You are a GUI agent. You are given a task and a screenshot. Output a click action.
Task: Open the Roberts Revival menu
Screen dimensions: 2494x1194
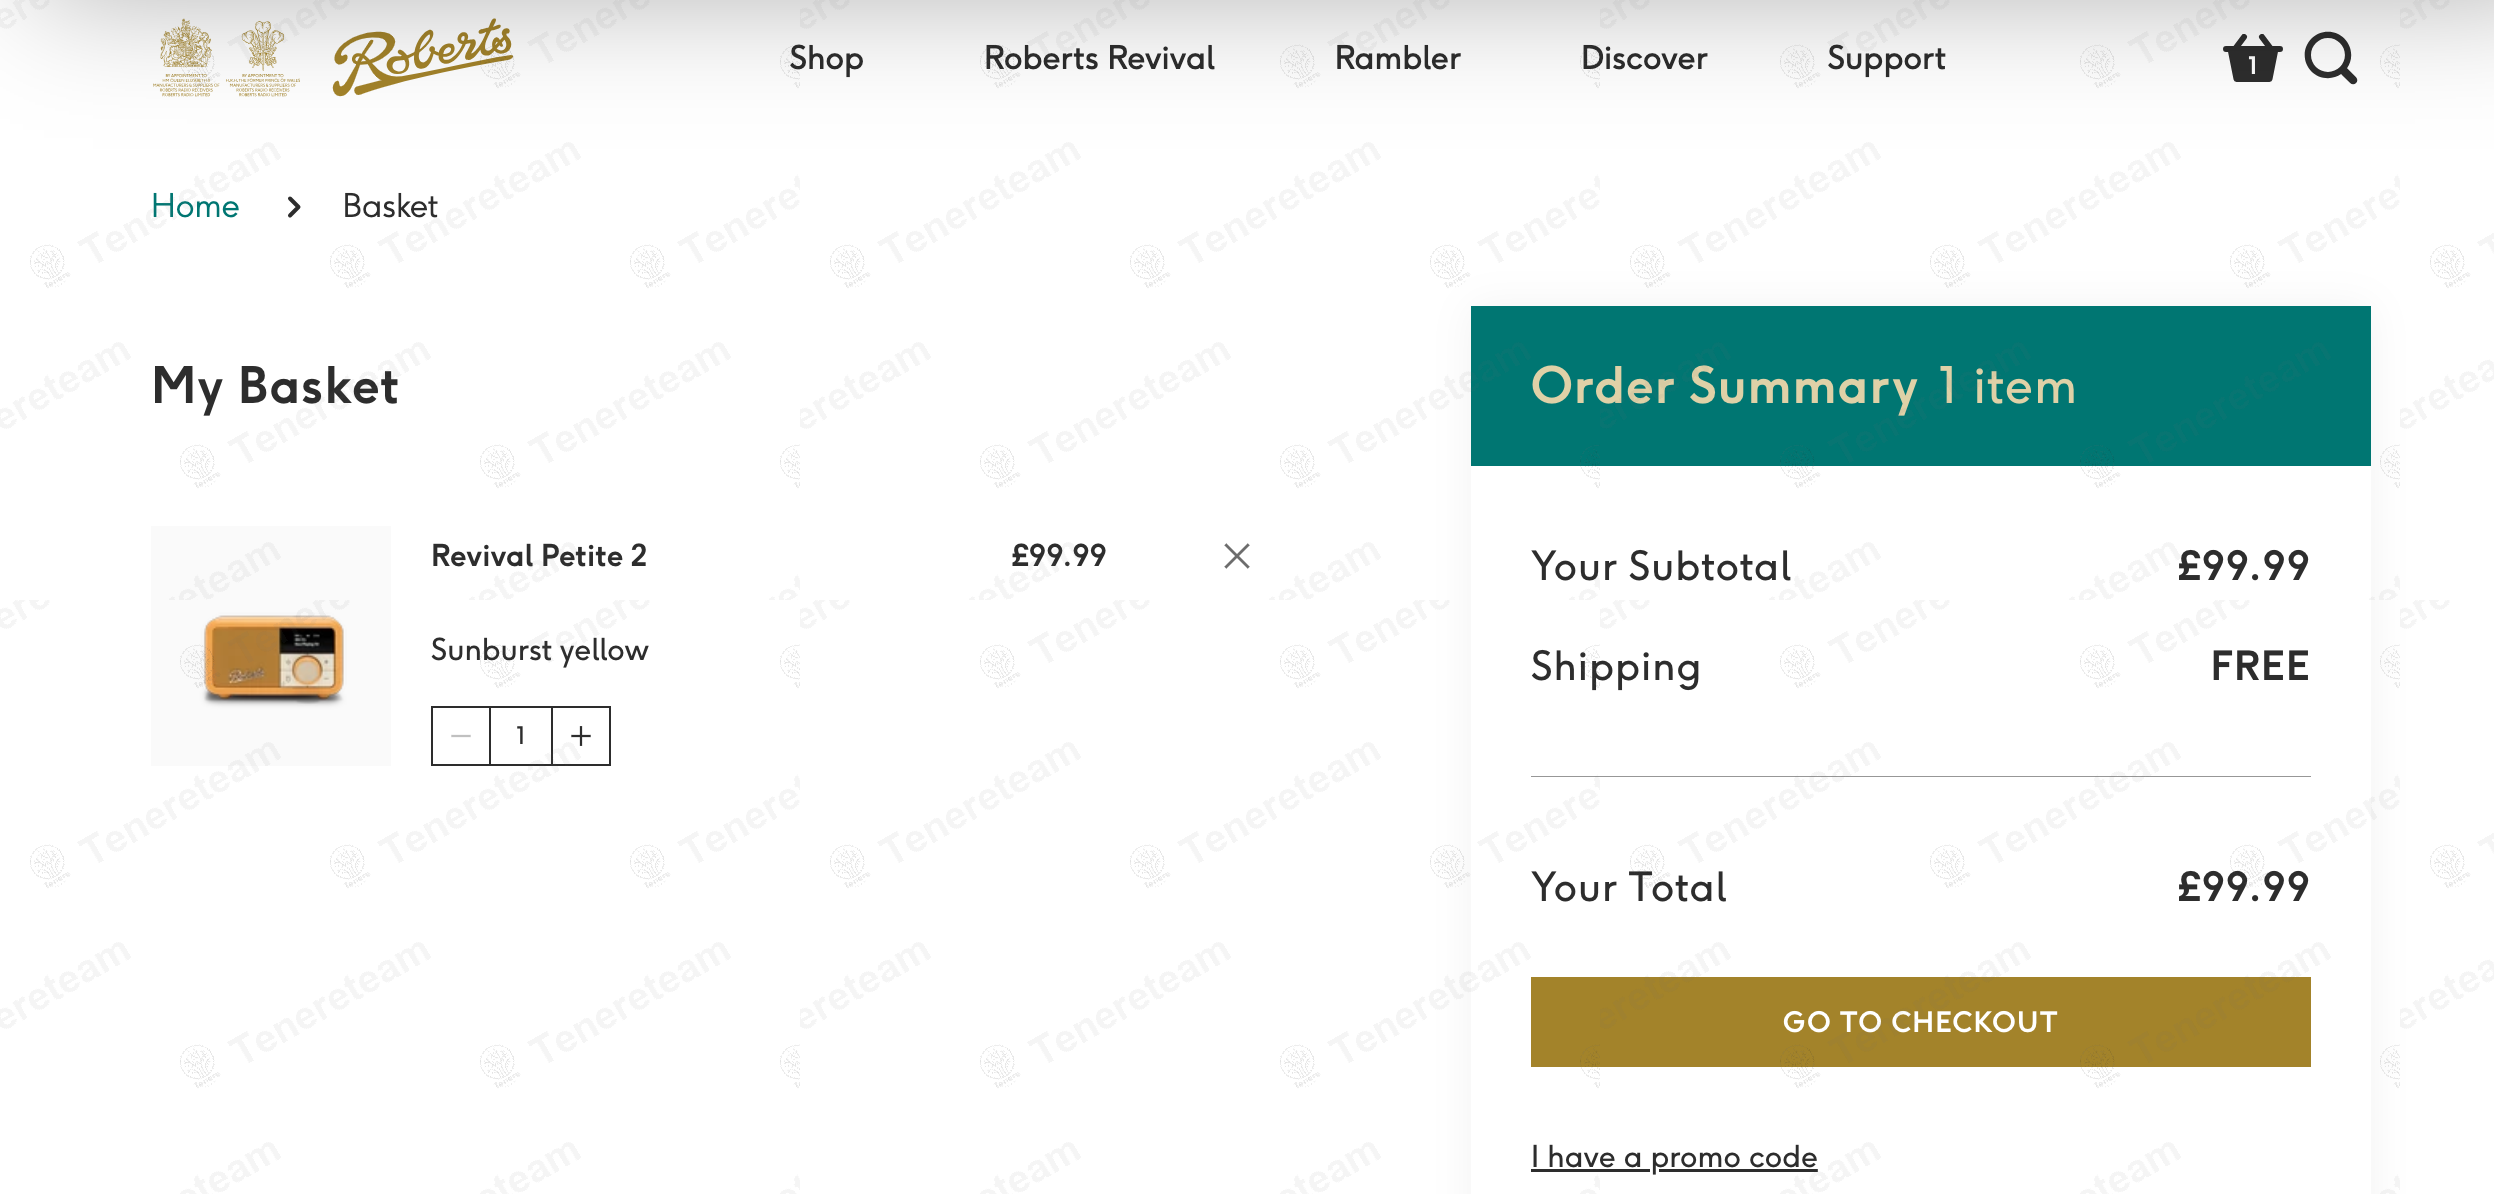[x=1099, y=58]
